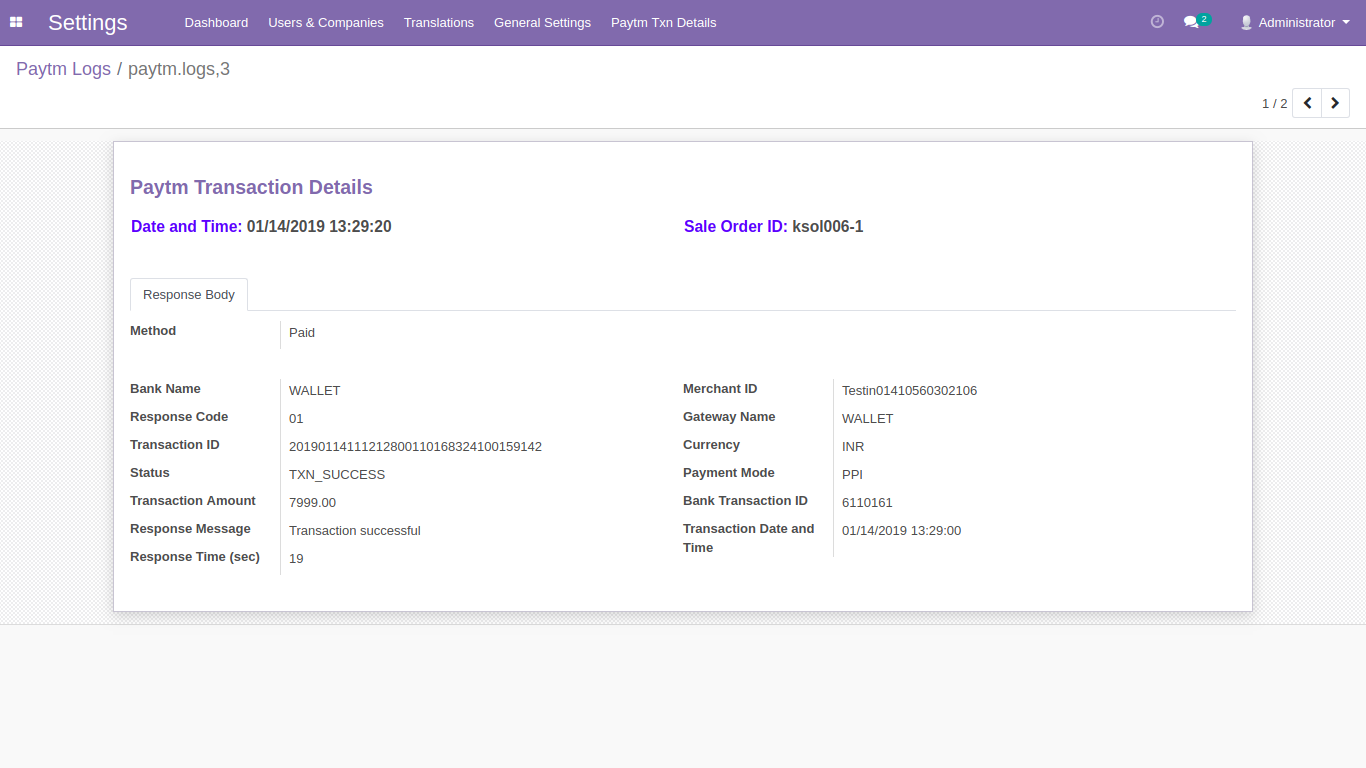Image resolution: width=1366 pixels, height=768 pixels.
Task: Open the Paytm Txn Details menu
Action: click(663, 22)
